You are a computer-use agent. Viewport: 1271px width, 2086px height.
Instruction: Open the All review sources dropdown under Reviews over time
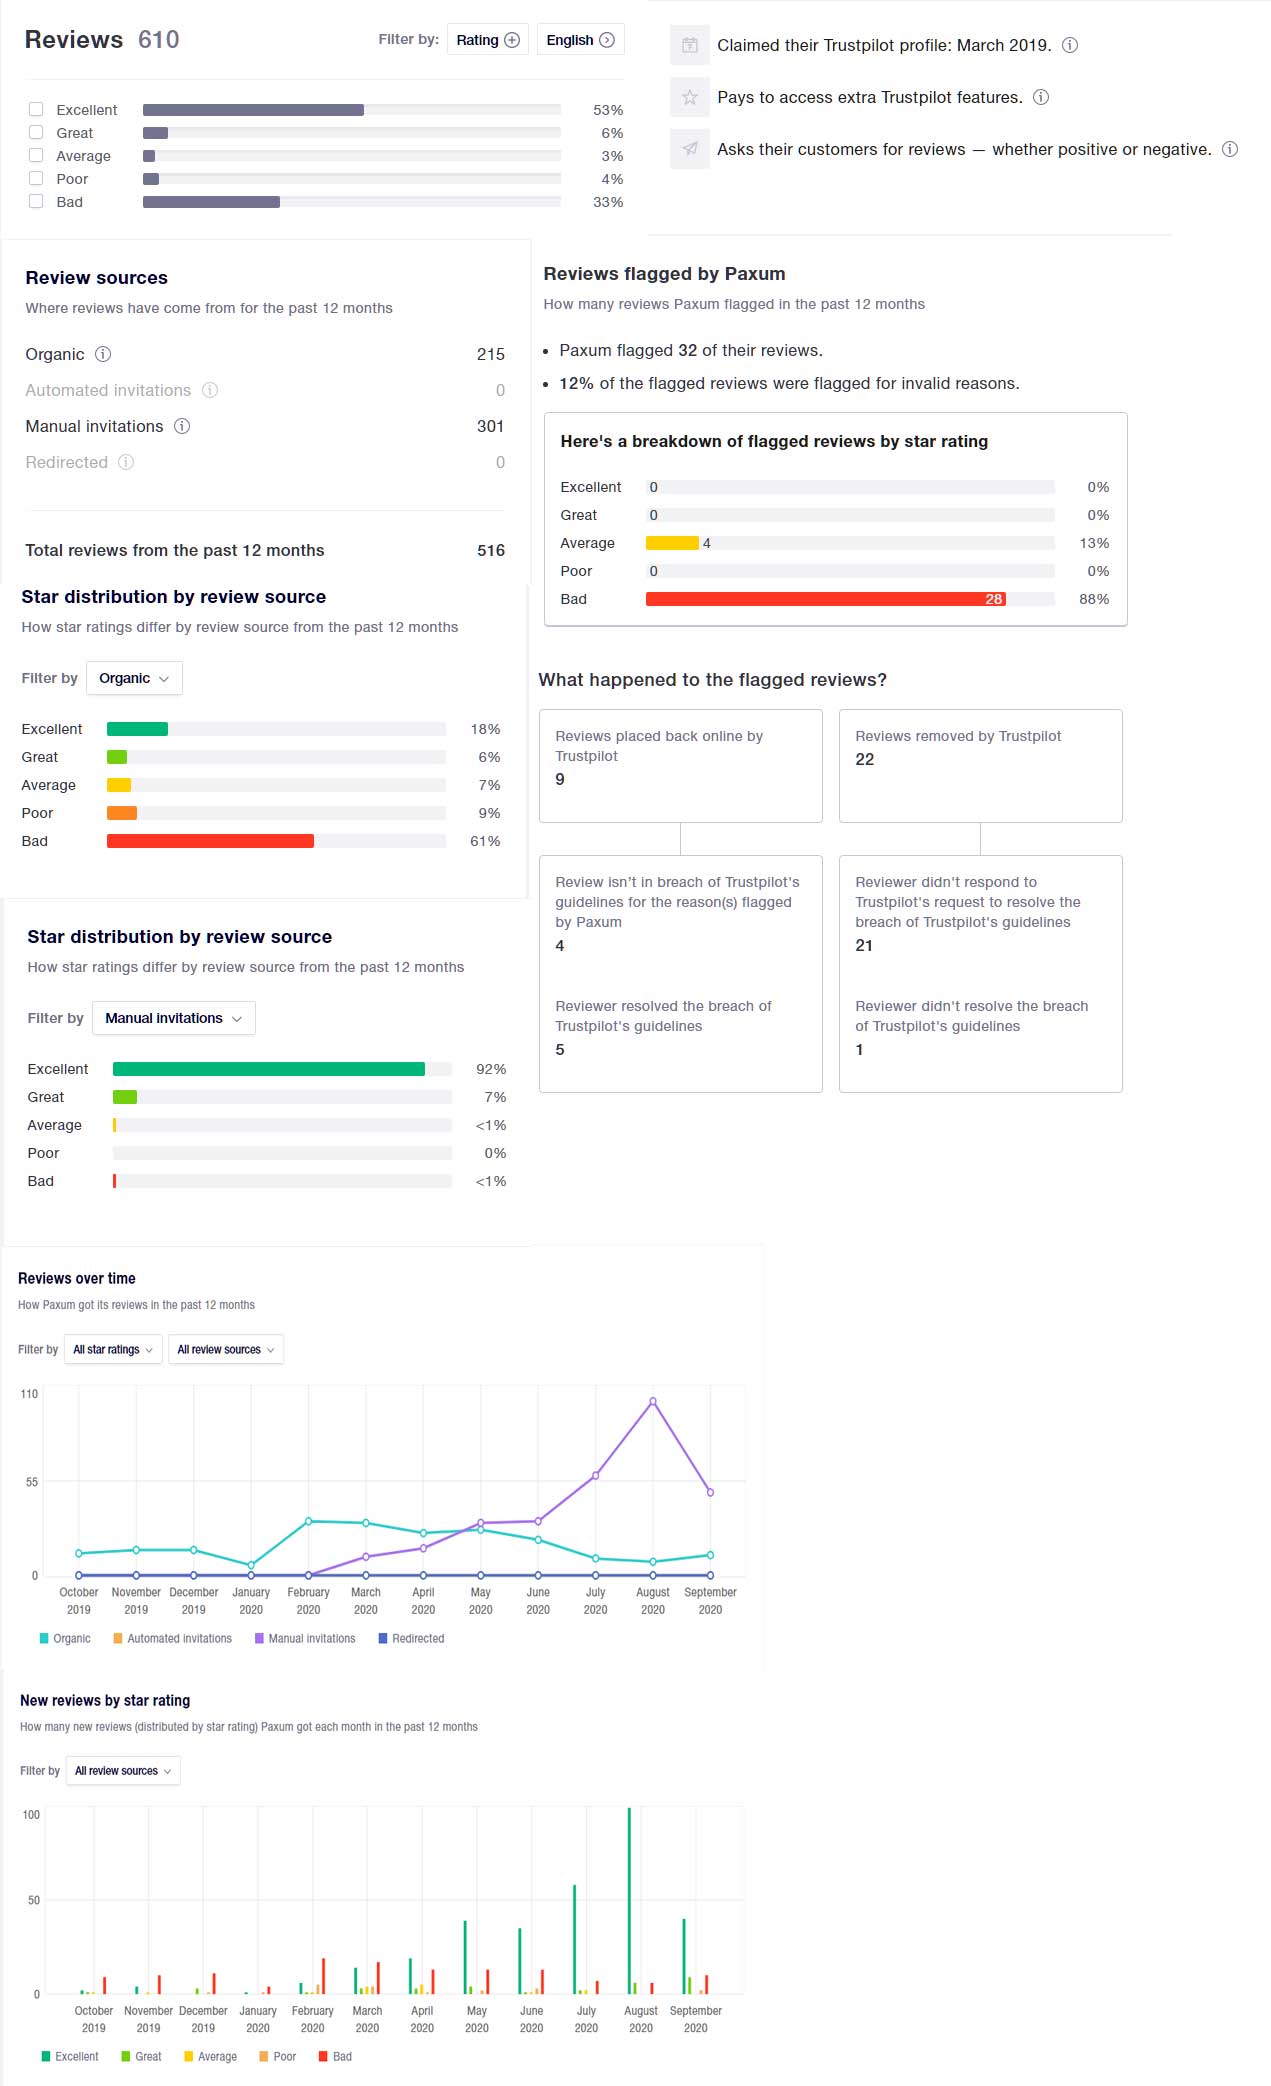(226, 1349)
